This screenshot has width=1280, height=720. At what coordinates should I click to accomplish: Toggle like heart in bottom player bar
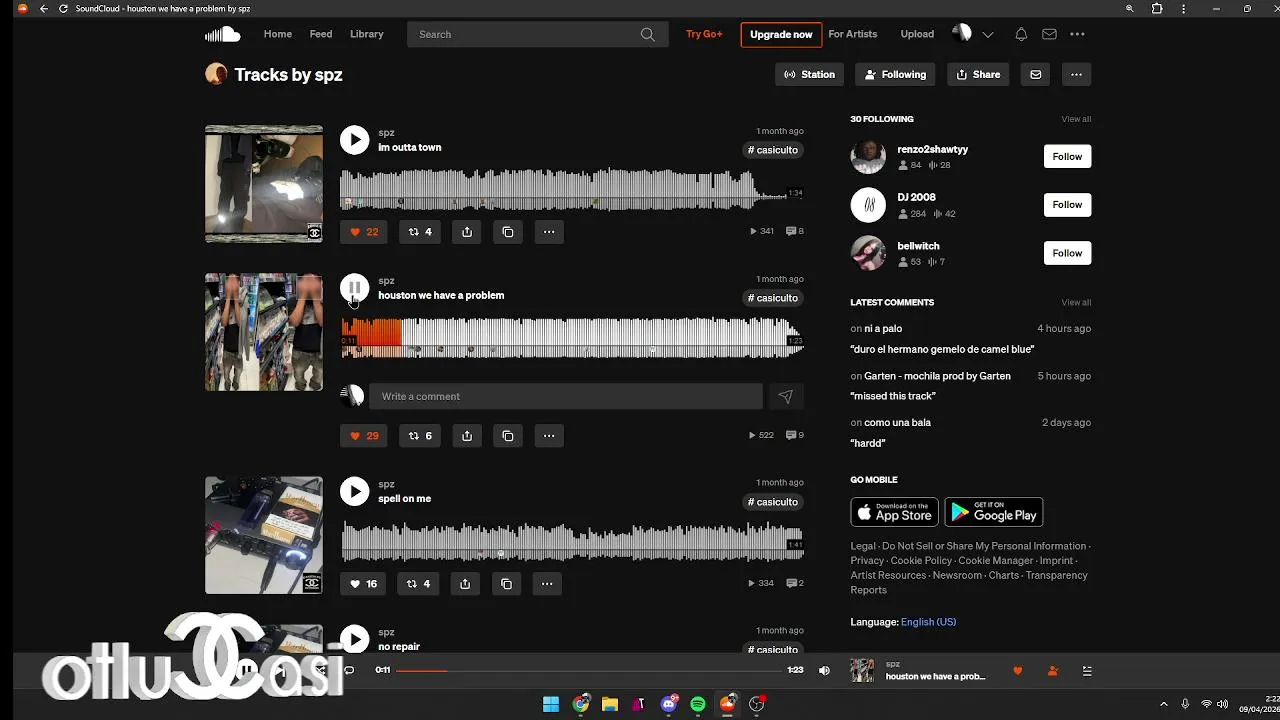(x=1018, y=671)
